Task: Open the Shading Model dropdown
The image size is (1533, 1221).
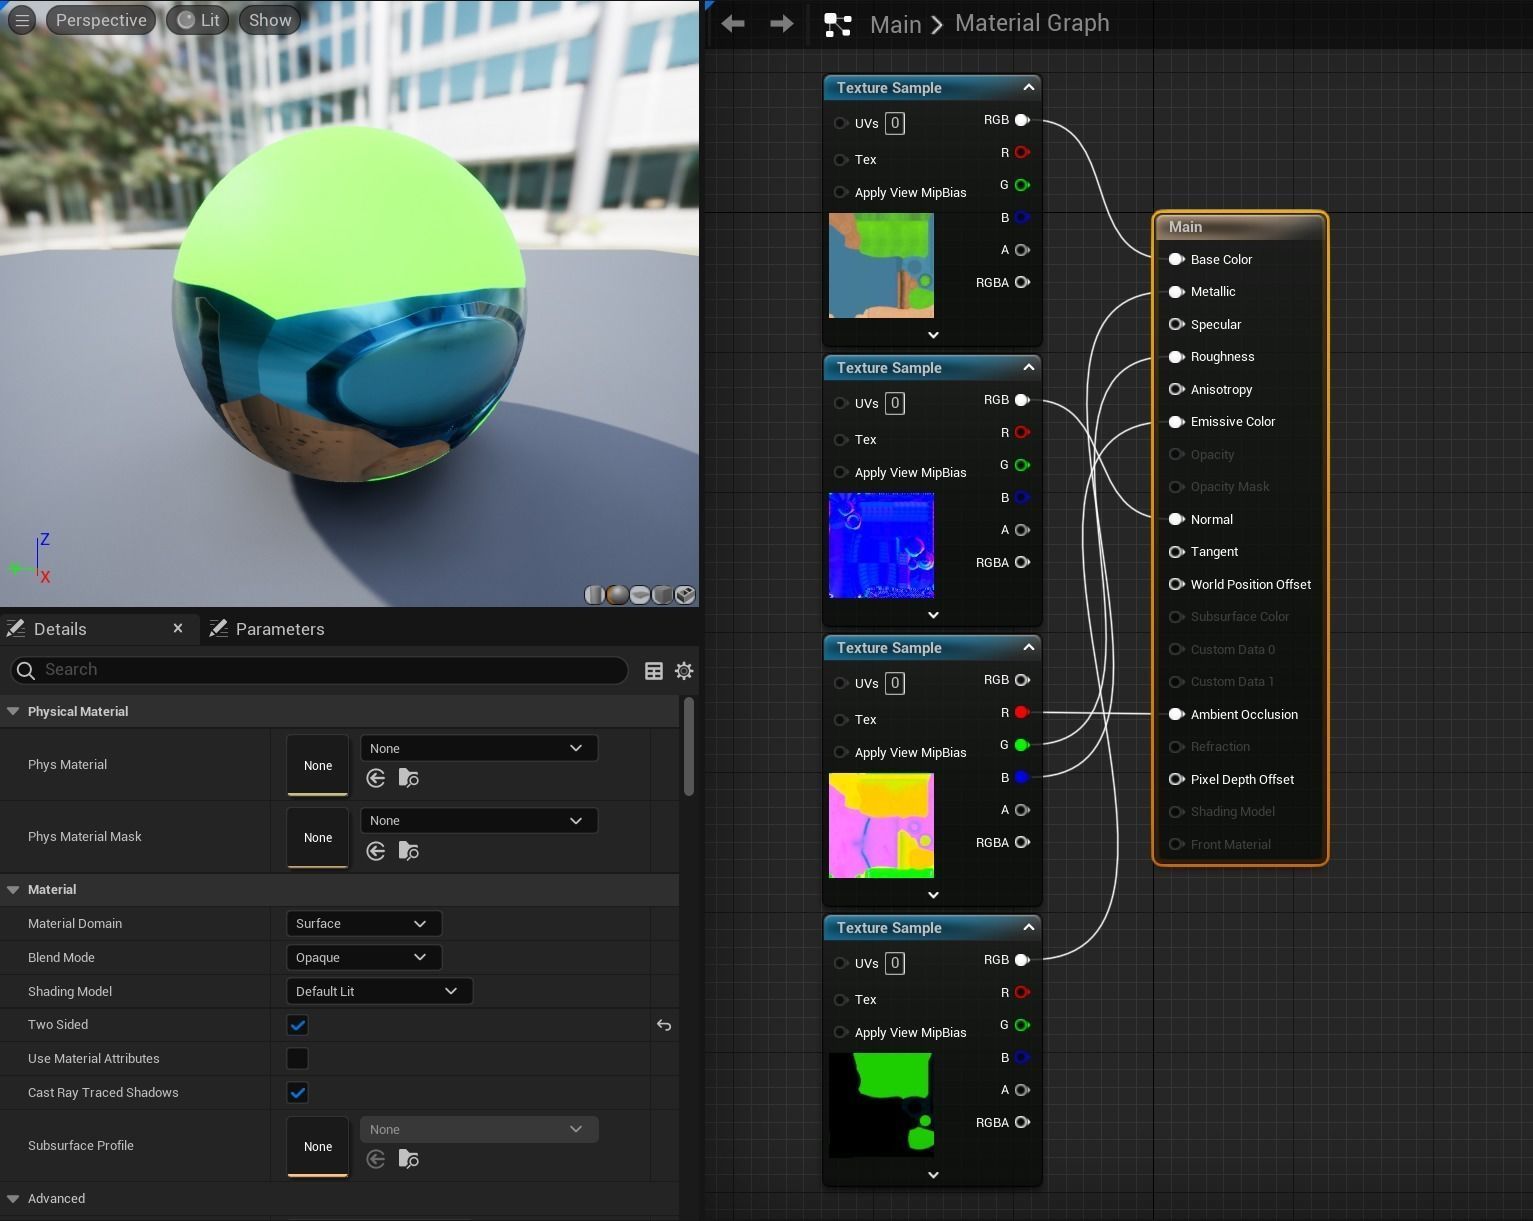Action: [379, 991]
